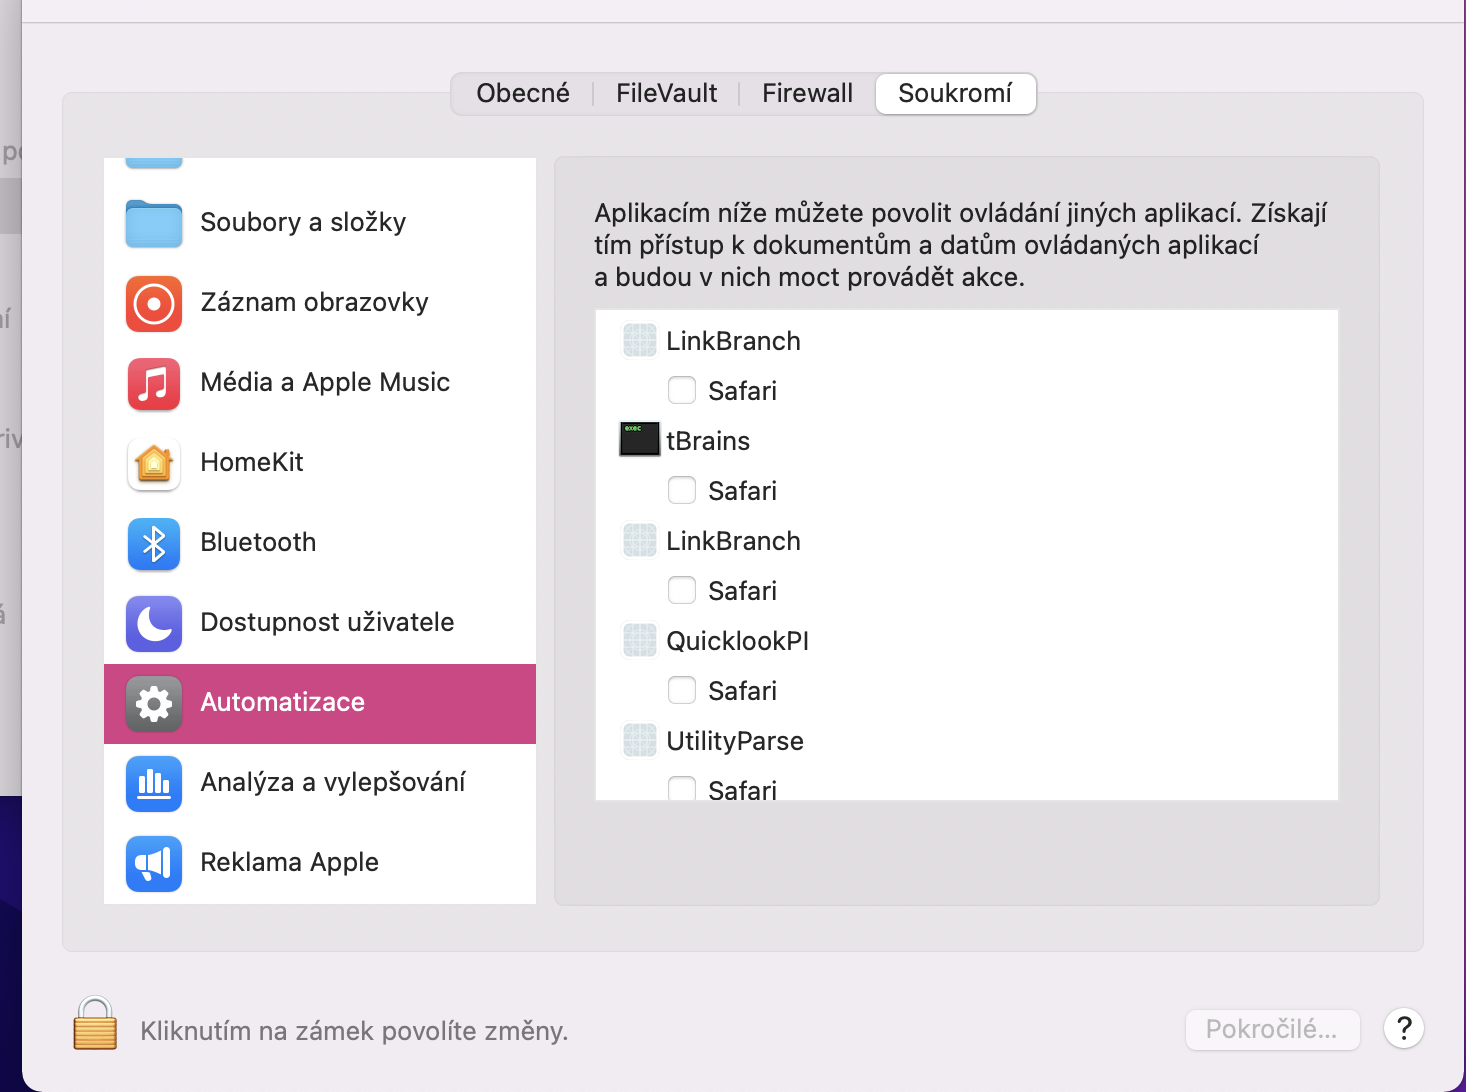Screen dimensions: 1466x1092
Task: Toggle the Safari checkbox under tBrains
Action: (x=682, y=490)
